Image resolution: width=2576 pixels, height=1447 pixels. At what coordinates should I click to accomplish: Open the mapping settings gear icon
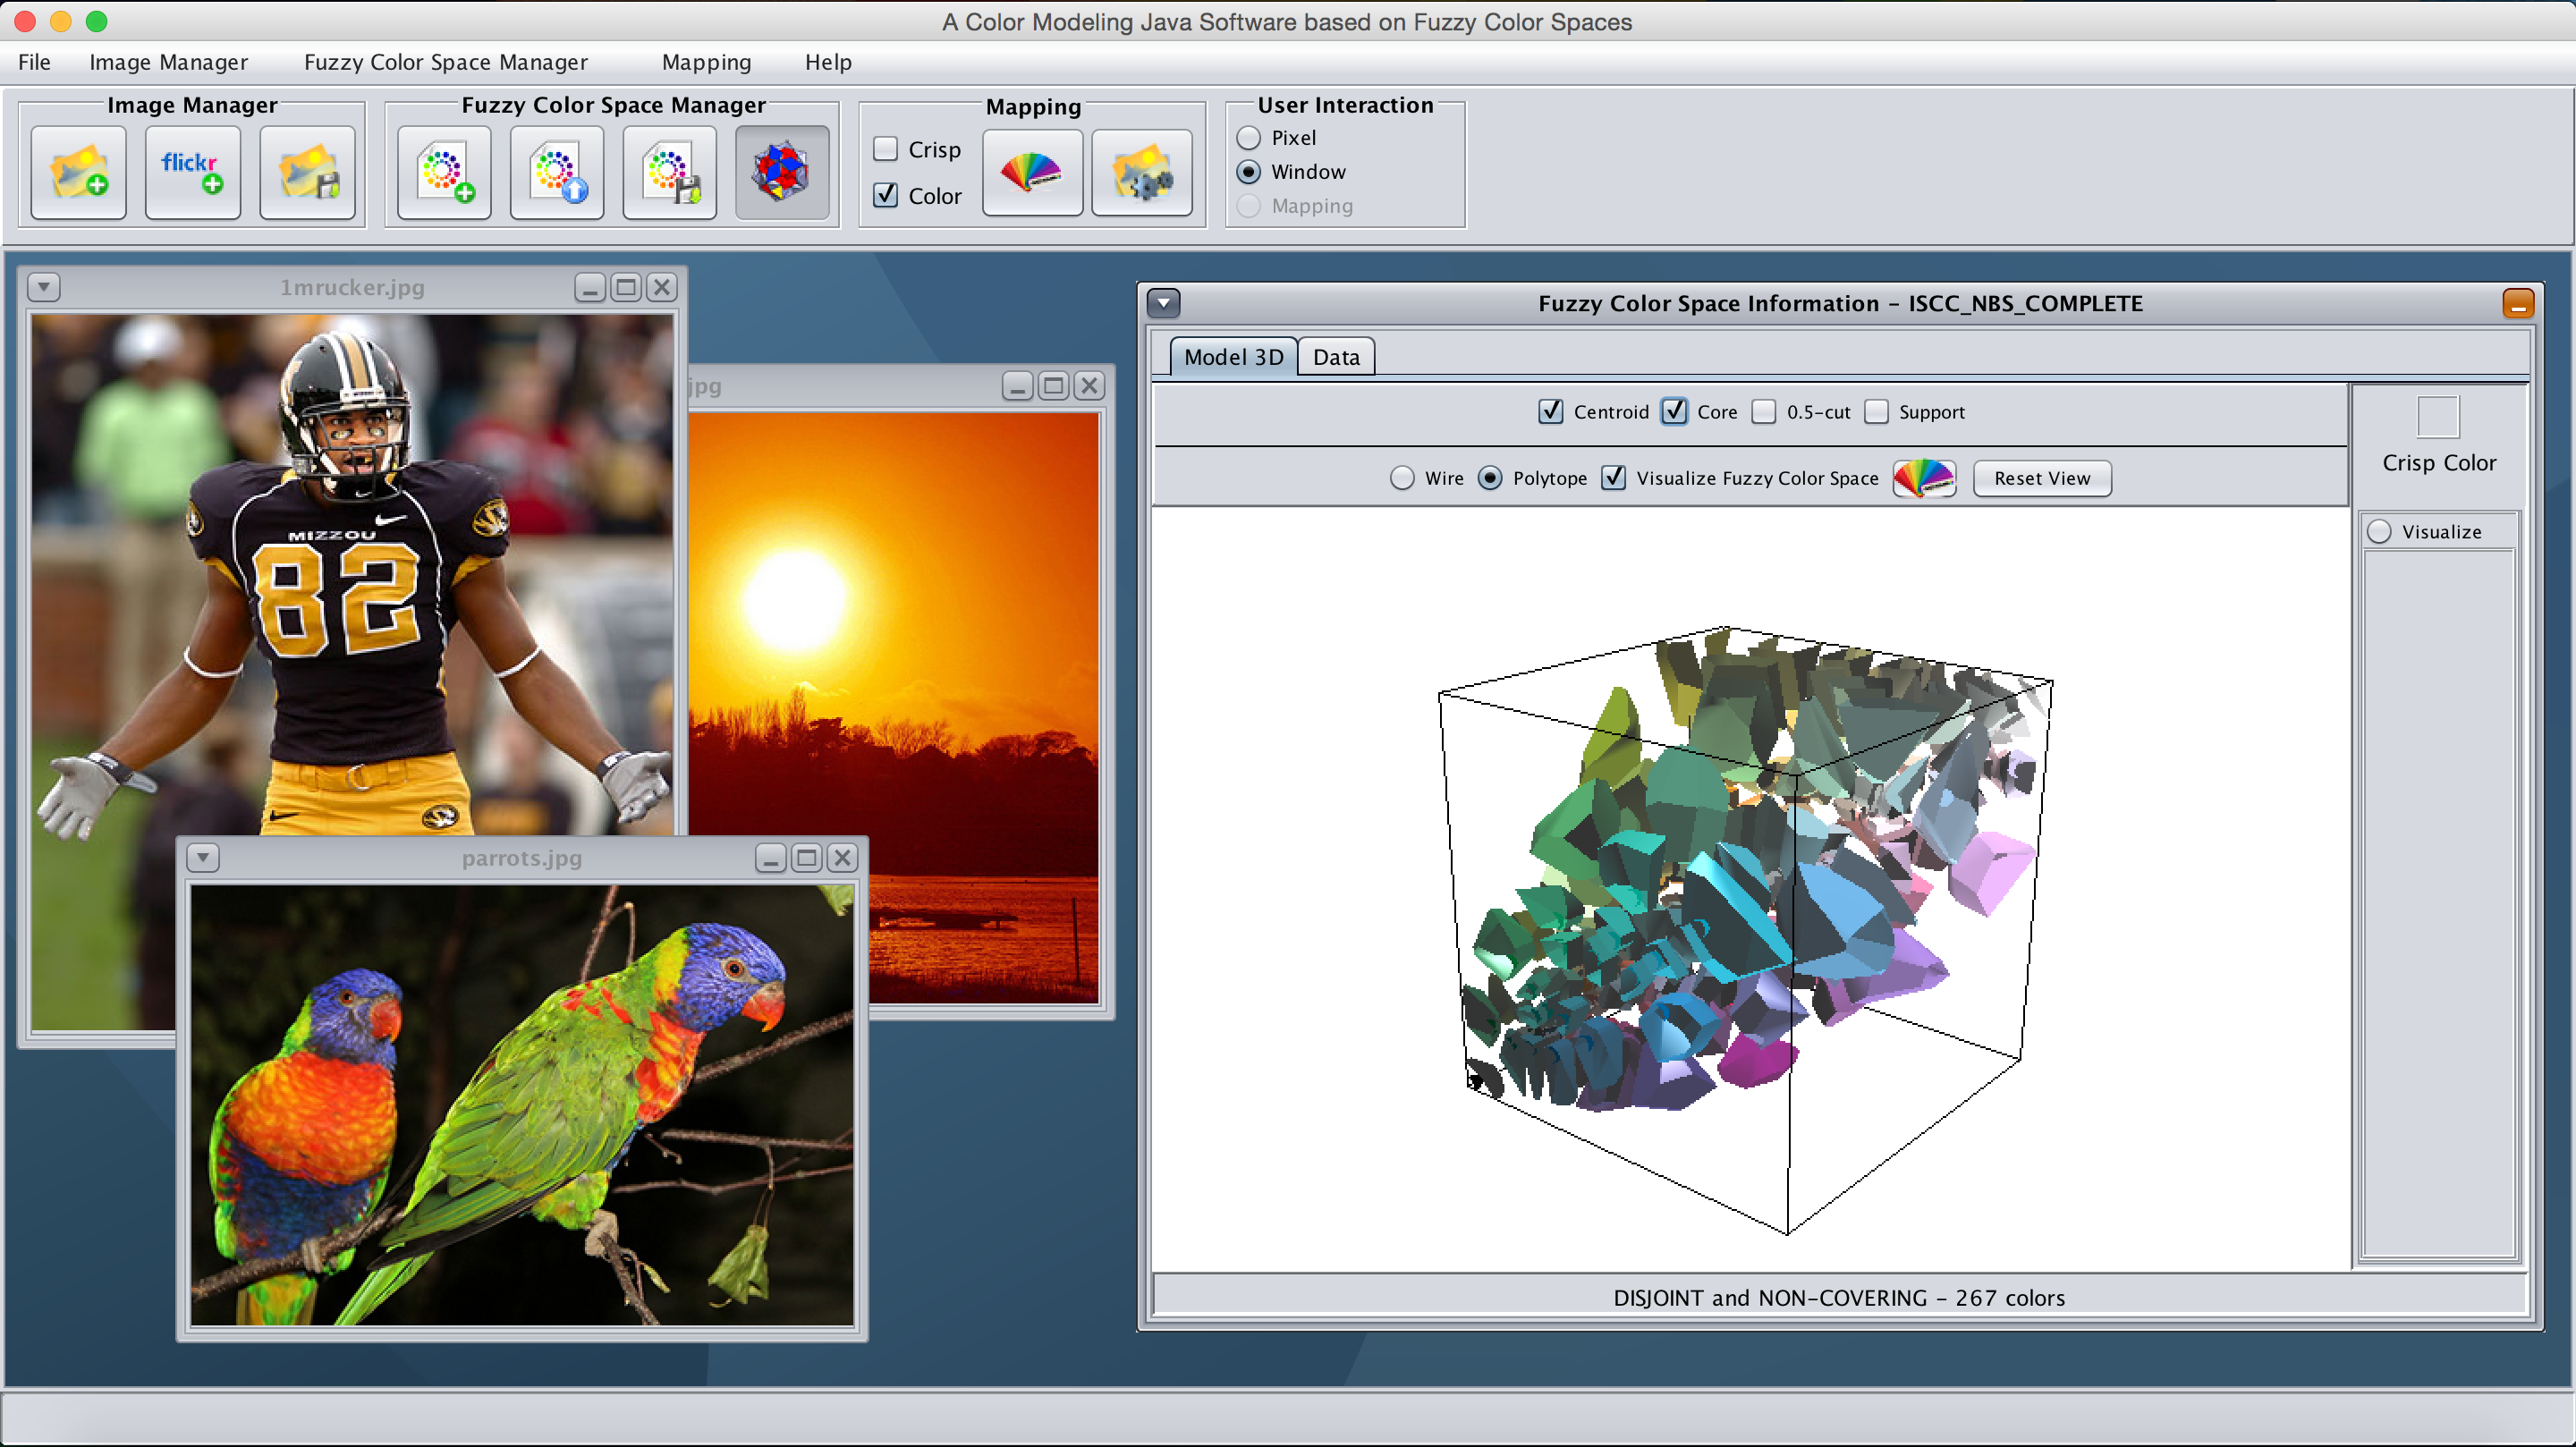[1142, 172]
